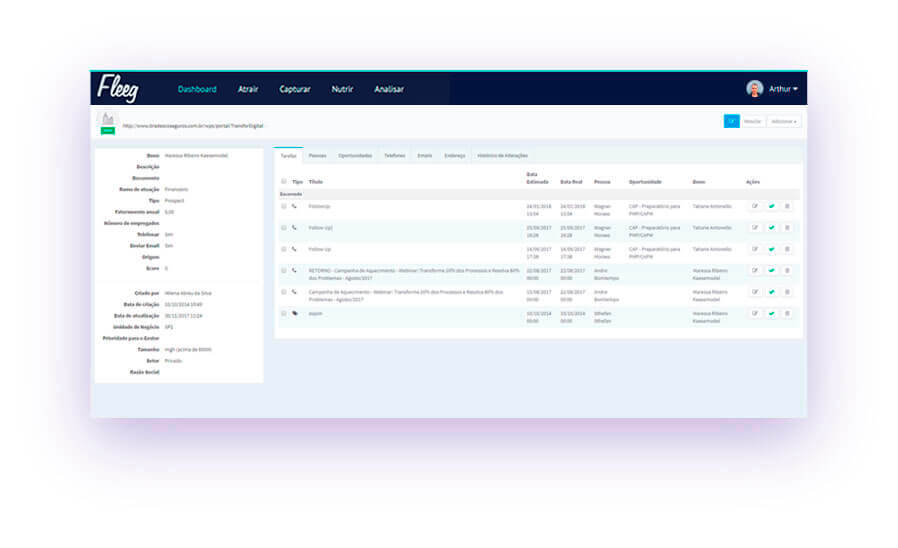This screenshot has height=548, width=898.
Task: Click the Encerrada group row label
Action: (x=291, y=194)
